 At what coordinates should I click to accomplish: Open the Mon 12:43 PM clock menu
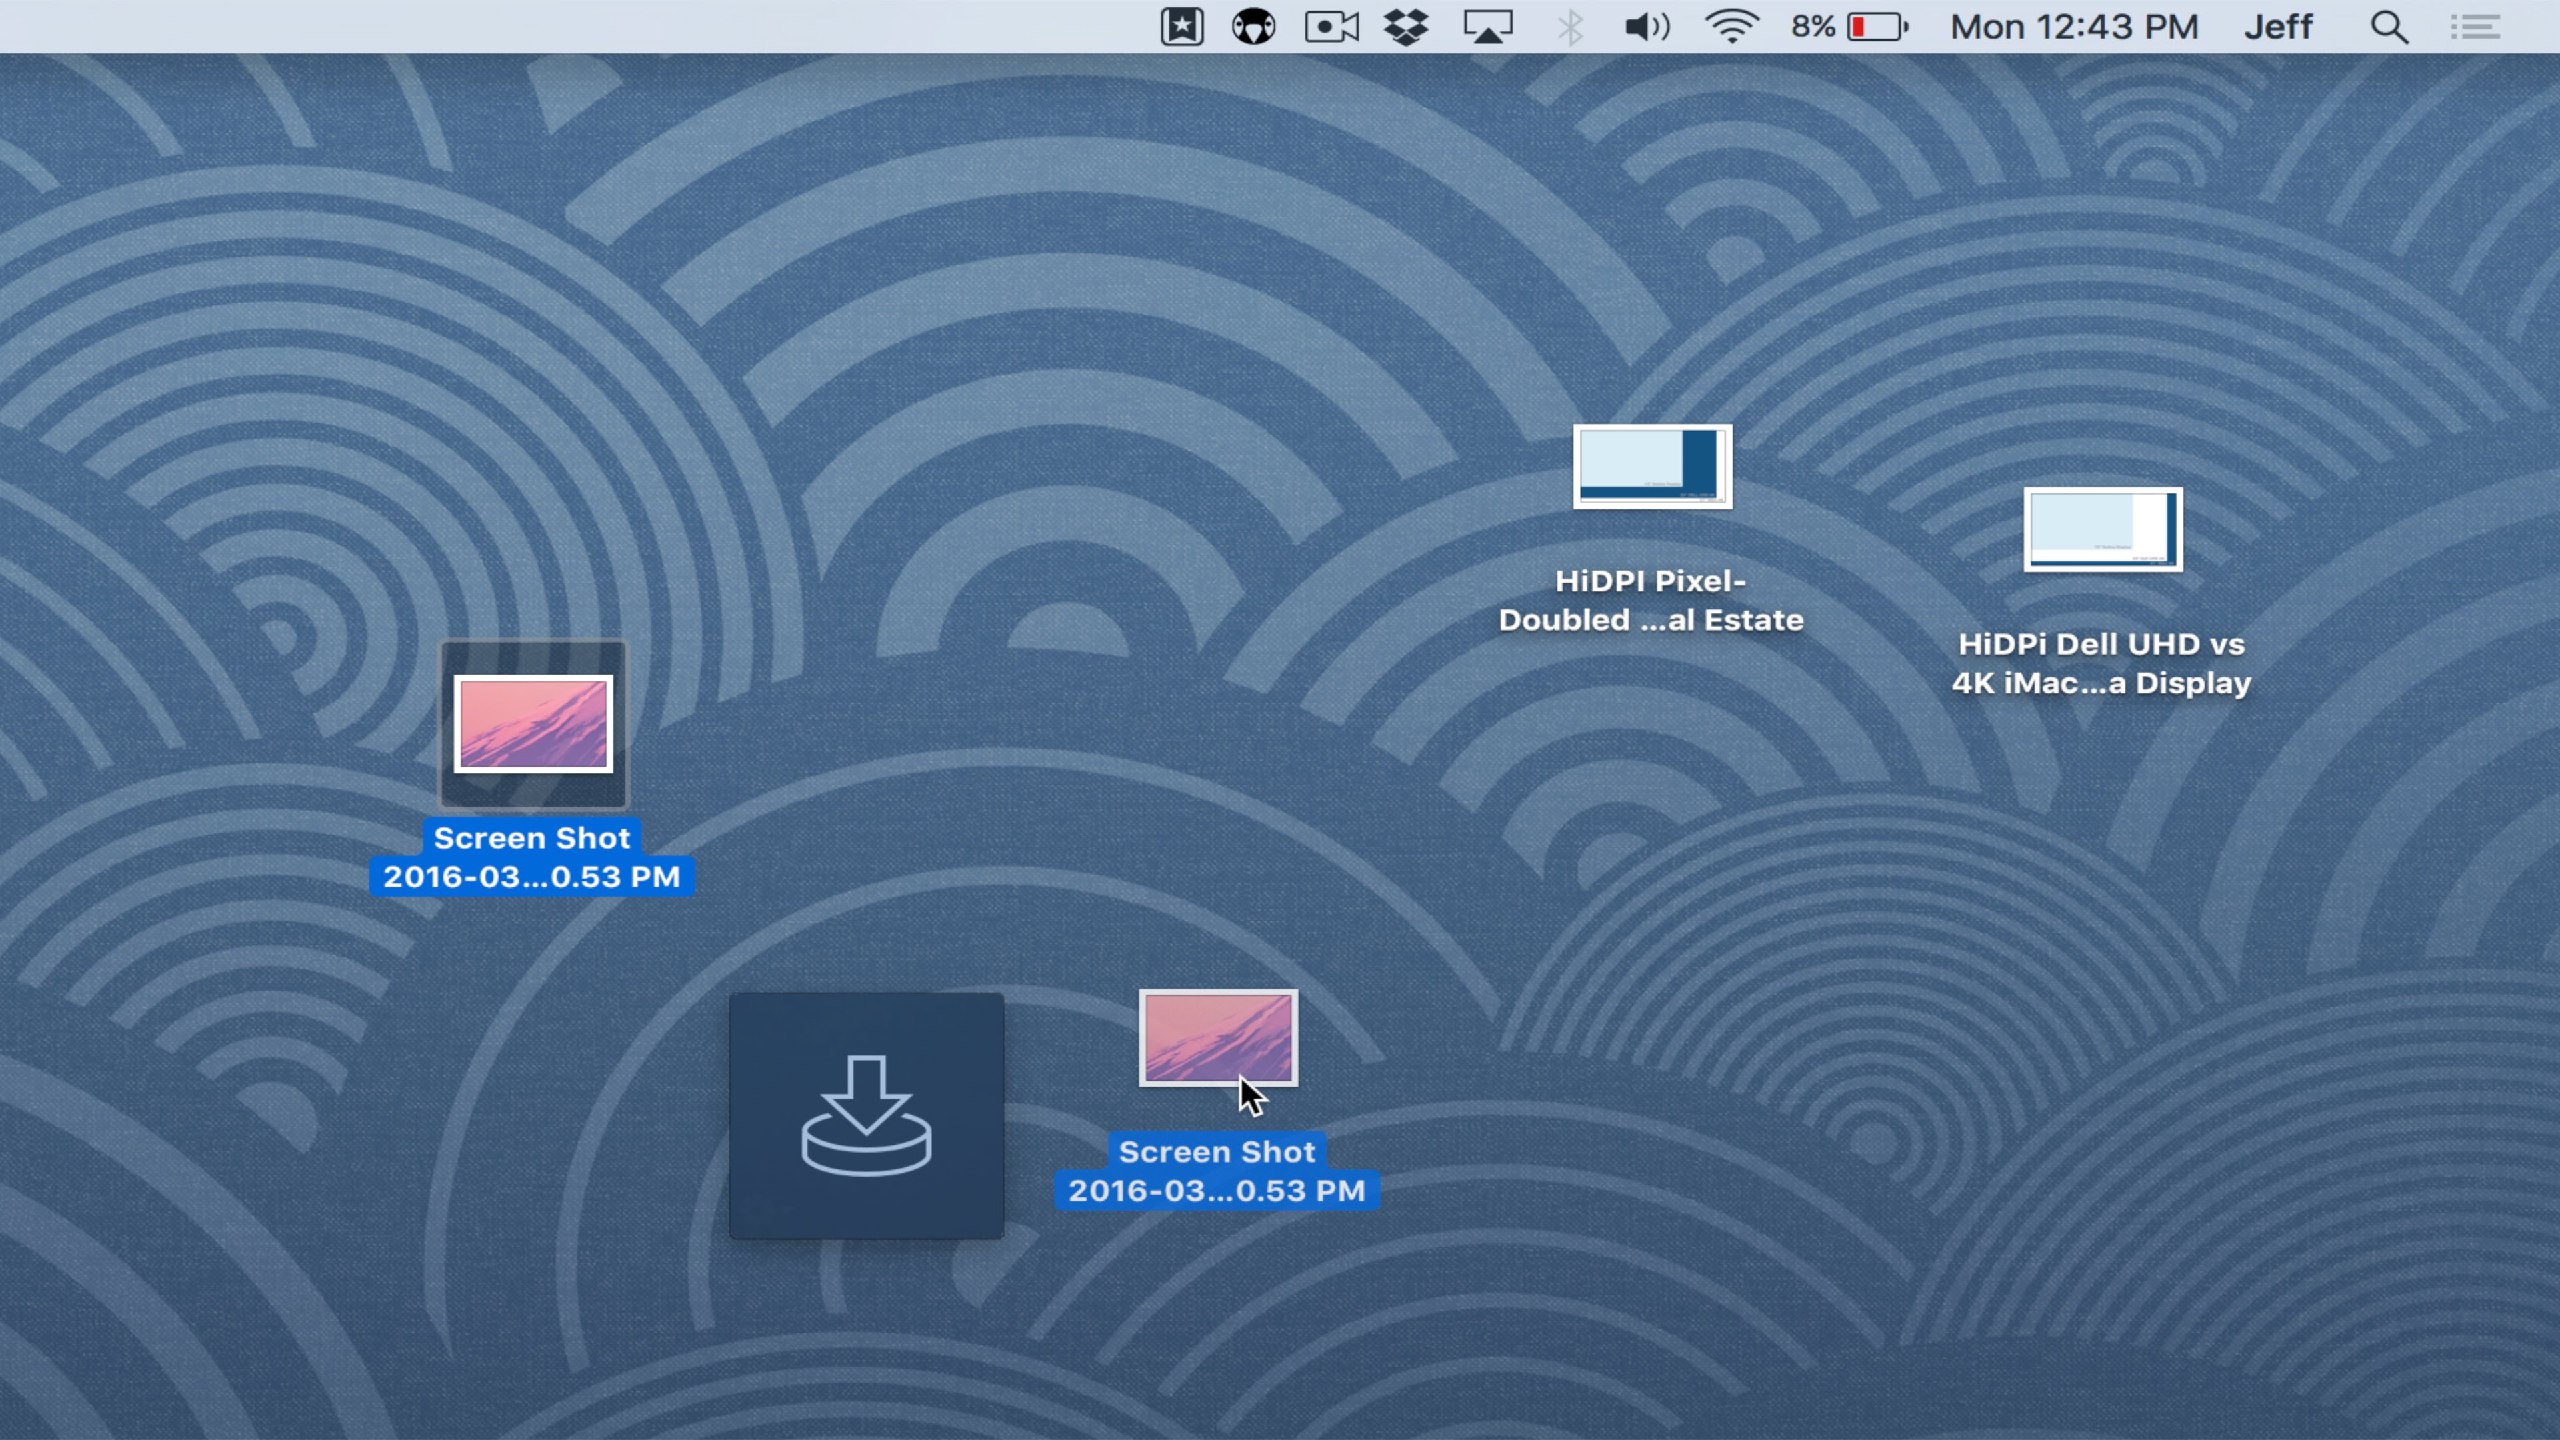click(x=2074, y=27)
